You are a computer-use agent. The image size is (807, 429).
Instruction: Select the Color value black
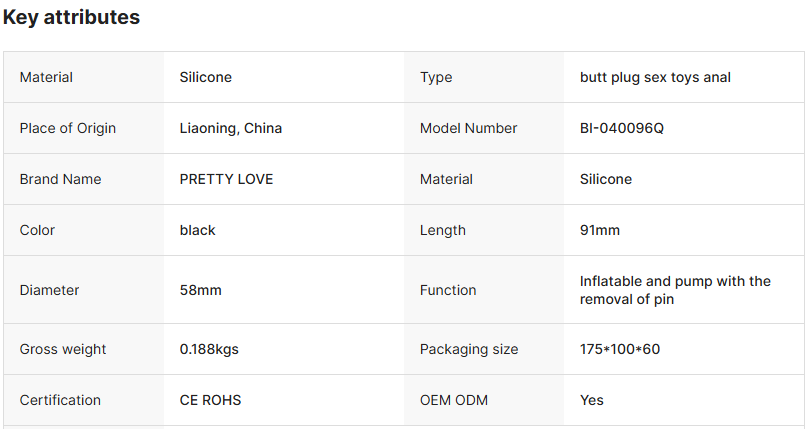(x=197, y=230)
